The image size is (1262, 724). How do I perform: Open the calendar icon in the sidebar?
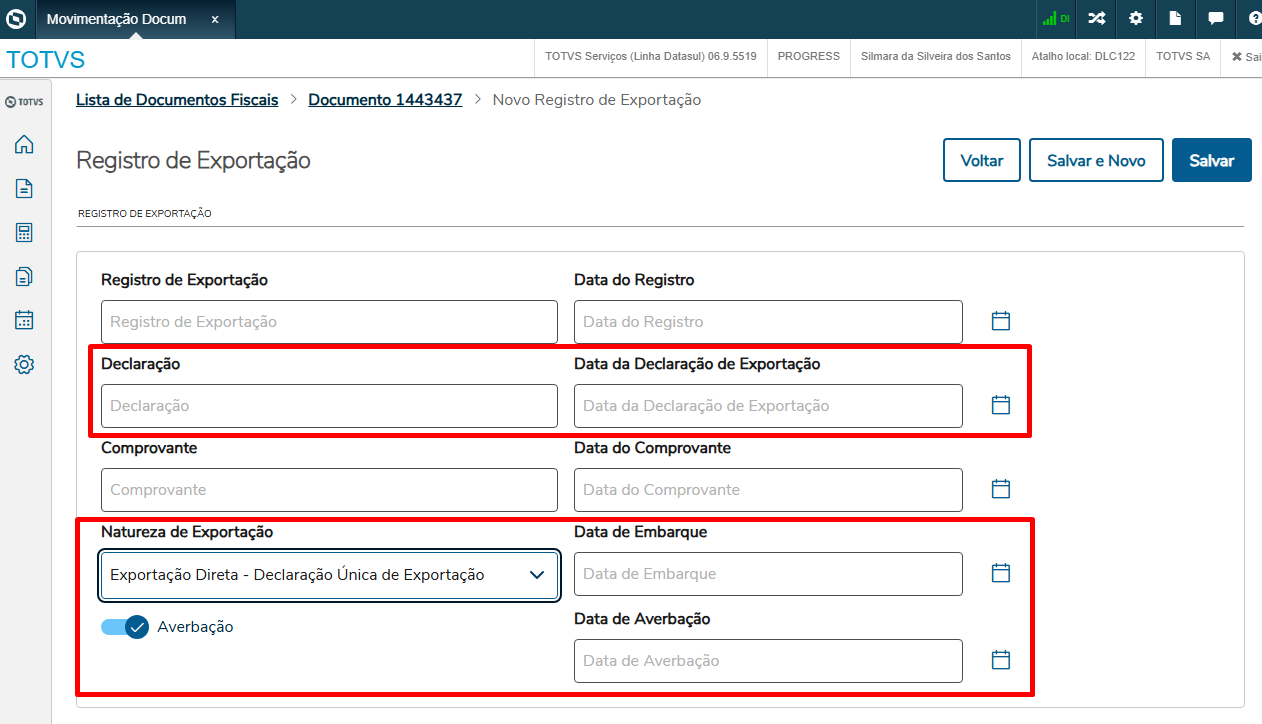24,320
